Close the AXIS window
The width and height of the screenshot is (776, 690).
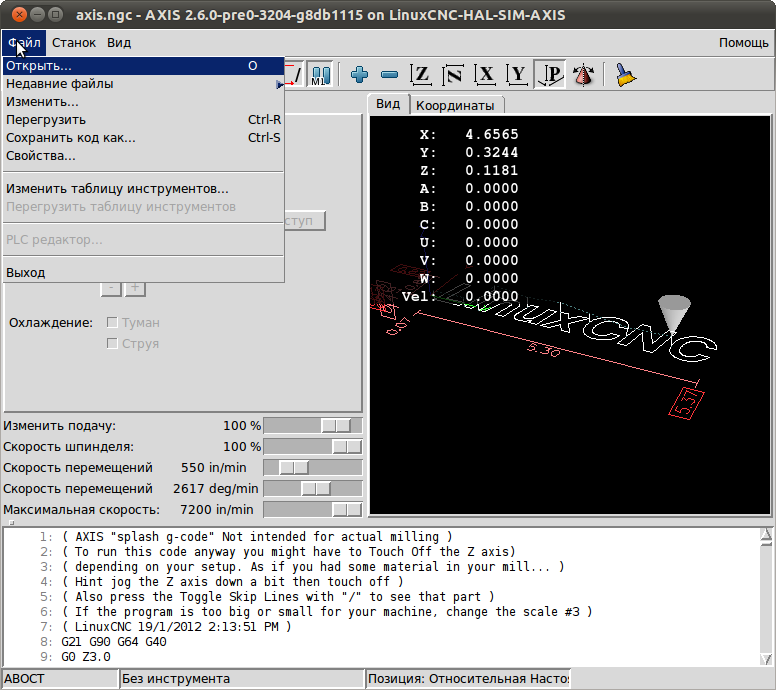tap(19, 14)
